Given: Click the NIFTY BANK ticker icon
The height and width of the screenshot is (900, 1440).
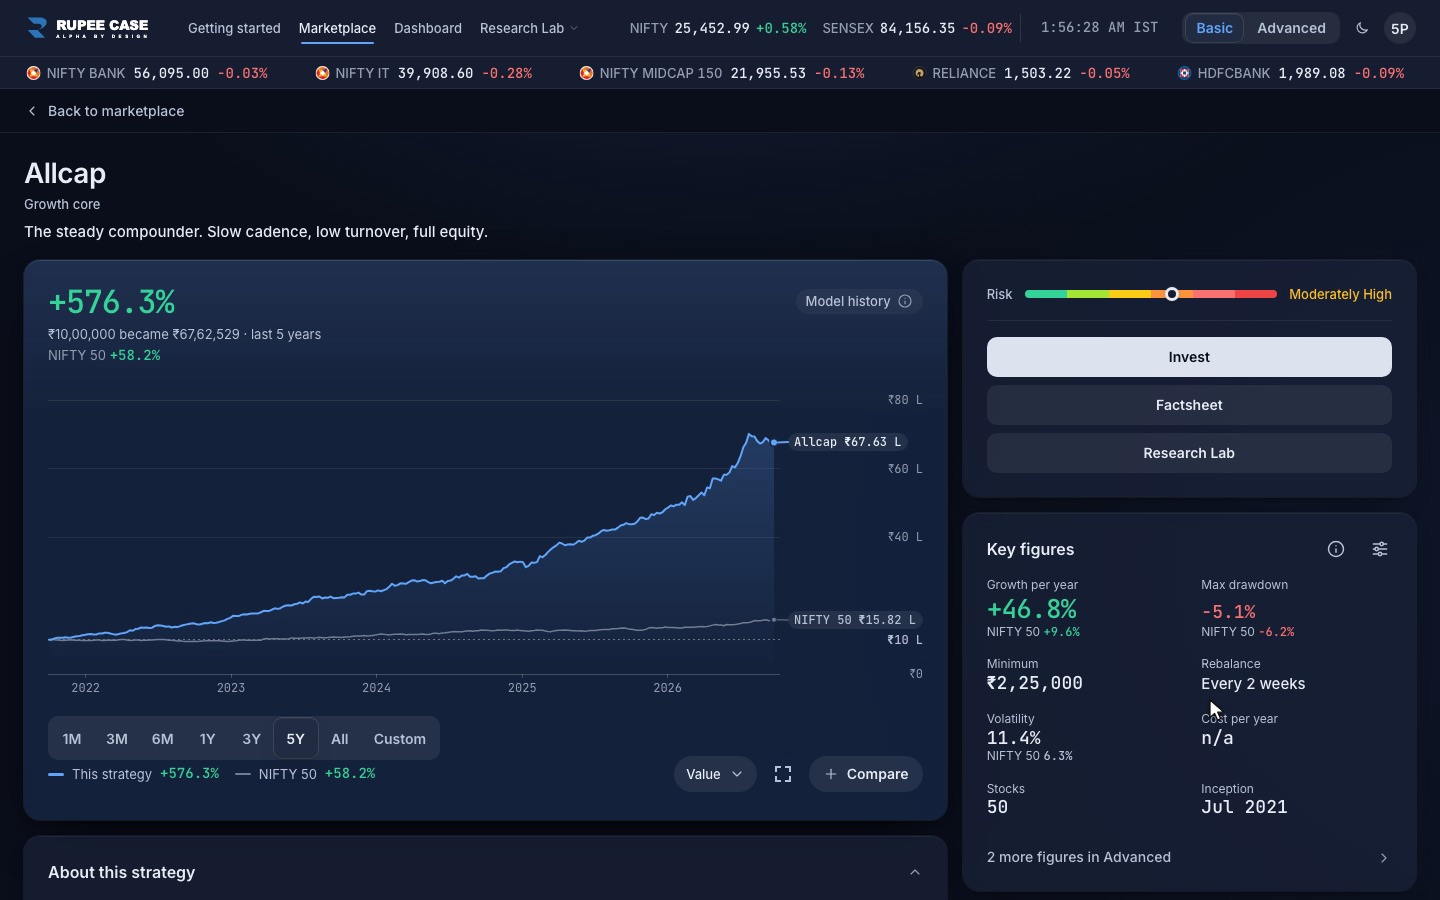Looking at the screenshot, I should (33, 73).
